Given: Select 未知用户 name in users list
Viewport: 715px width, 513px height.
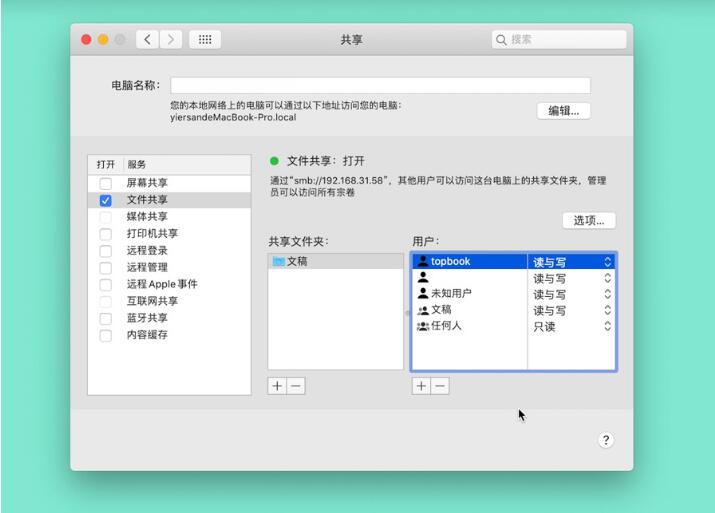Looking at the screenshot, I should pos(451,293).
